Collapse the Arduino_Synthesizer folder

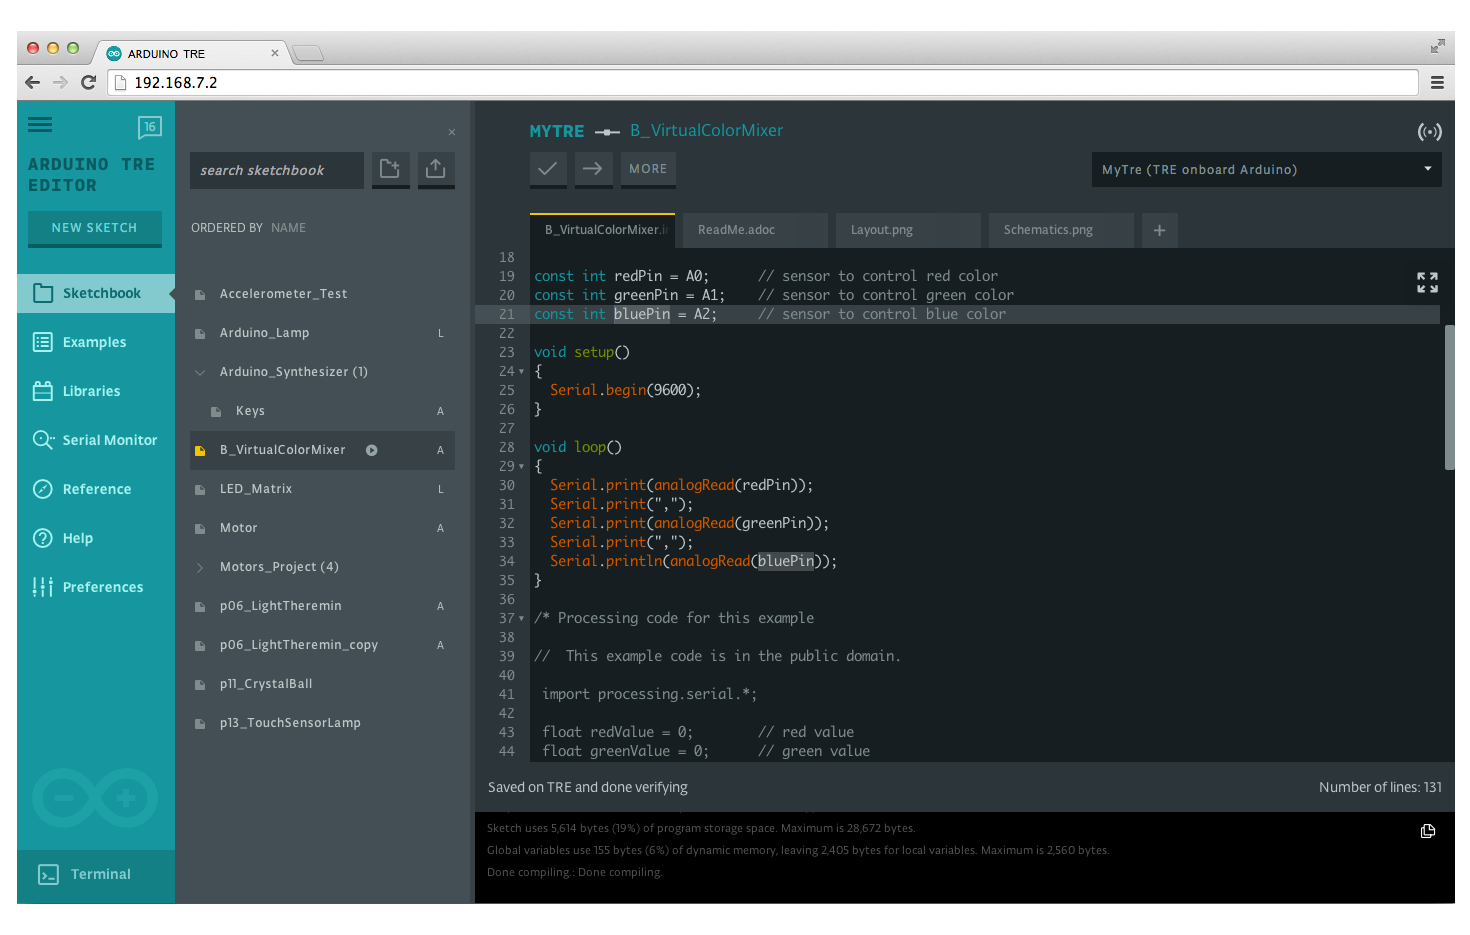coord(200,372)
